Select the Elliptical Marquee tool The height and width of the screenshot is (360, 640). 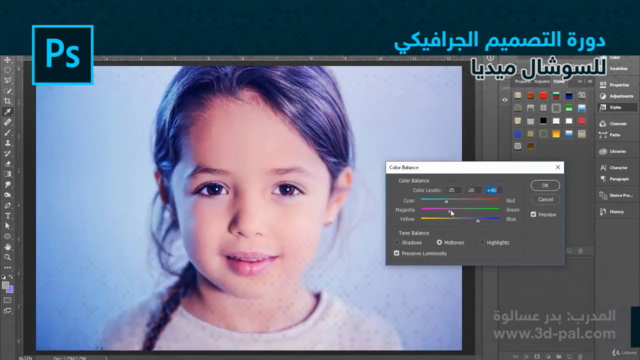pos(7,70)
